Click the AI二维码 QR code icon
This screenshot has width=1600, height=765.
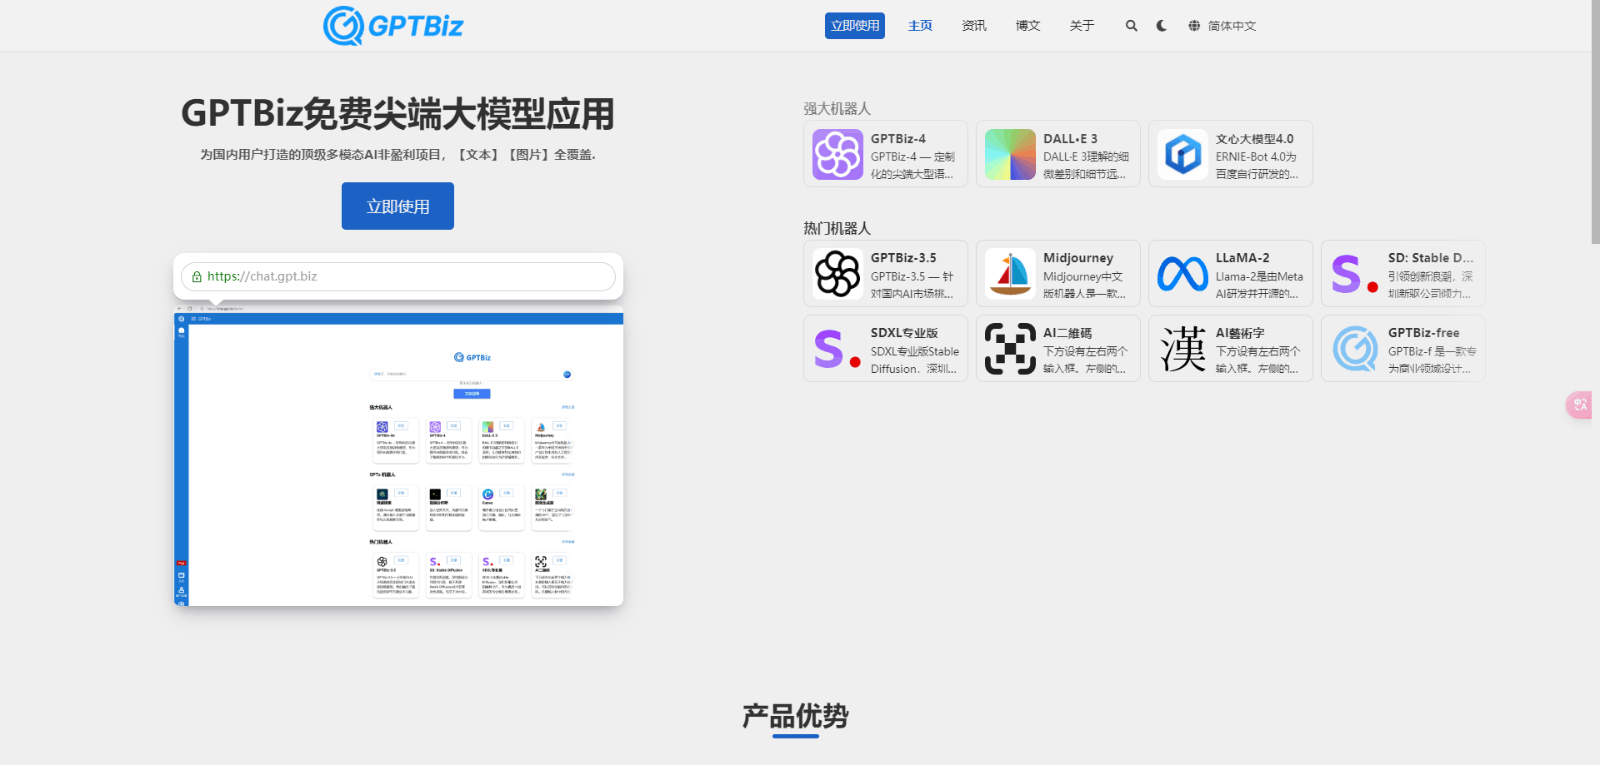(x=1010, y=348)
